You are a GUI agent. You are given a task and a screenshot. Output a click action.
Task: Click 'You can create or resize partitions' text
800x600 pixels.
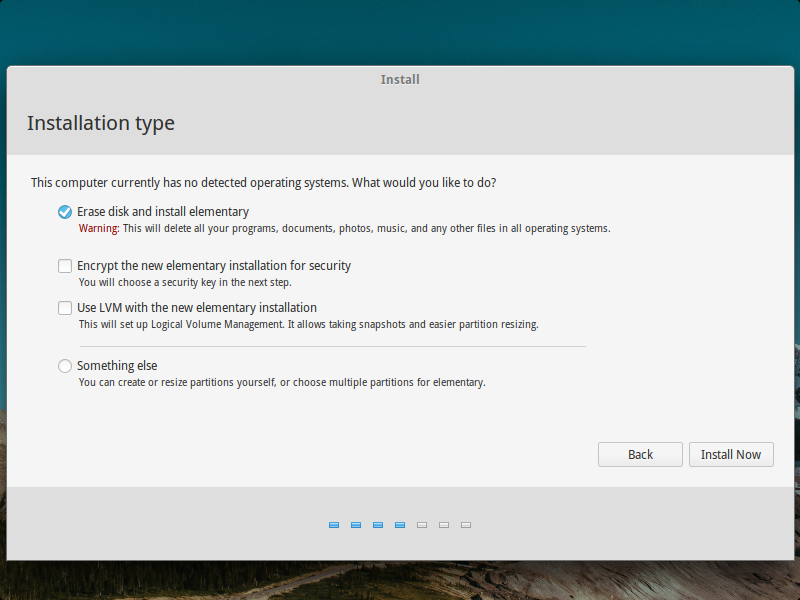(282, 382)
